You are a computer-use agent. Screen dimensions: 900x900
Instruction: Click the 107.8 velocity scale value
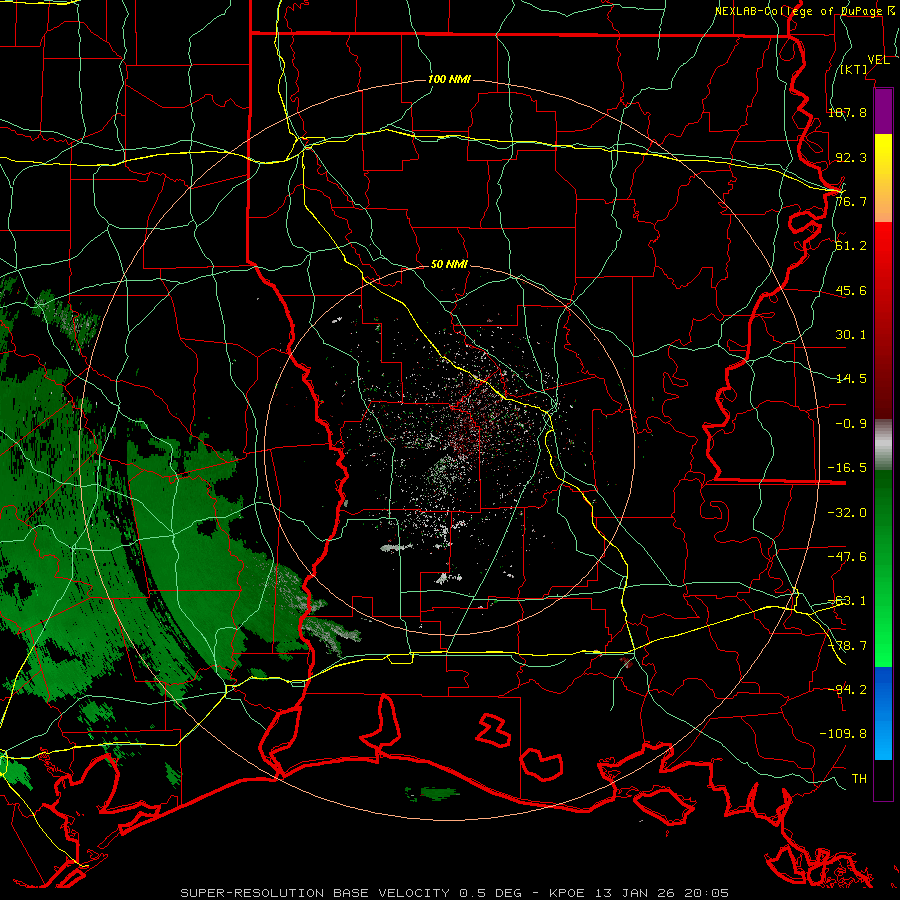coord(847,112)
